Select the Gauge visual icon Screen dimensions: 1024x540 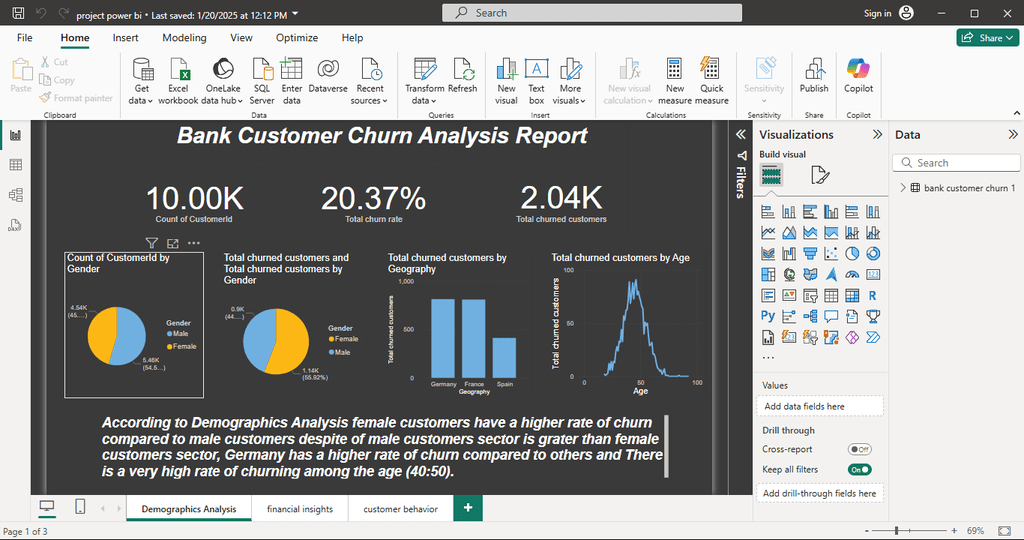852,274
